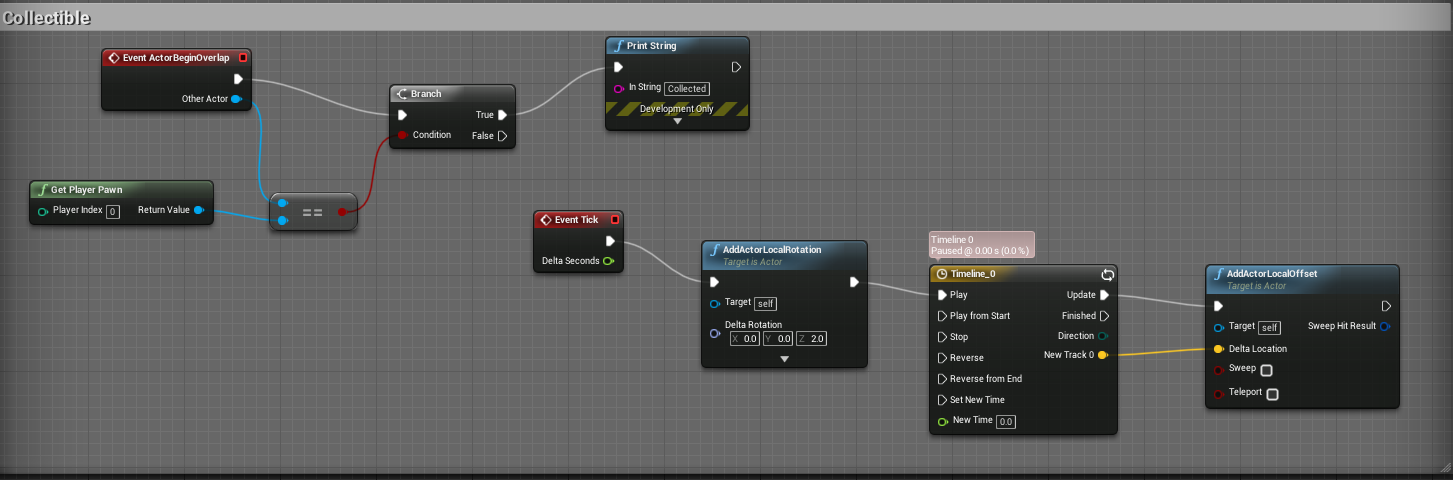Click the Timeline Finished execution pin
The image size is (1453, 480).
pos(1104,316)
